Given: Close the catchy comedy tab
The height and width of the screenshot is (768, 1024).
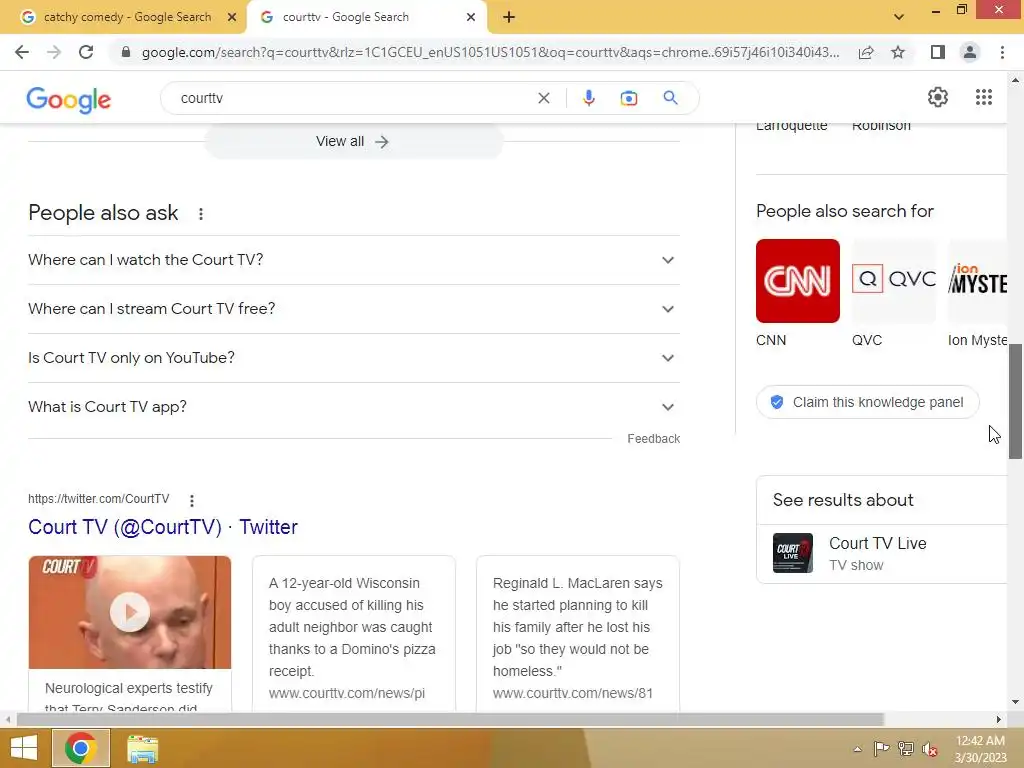Looking at the screenshot, I should [232, 17].
